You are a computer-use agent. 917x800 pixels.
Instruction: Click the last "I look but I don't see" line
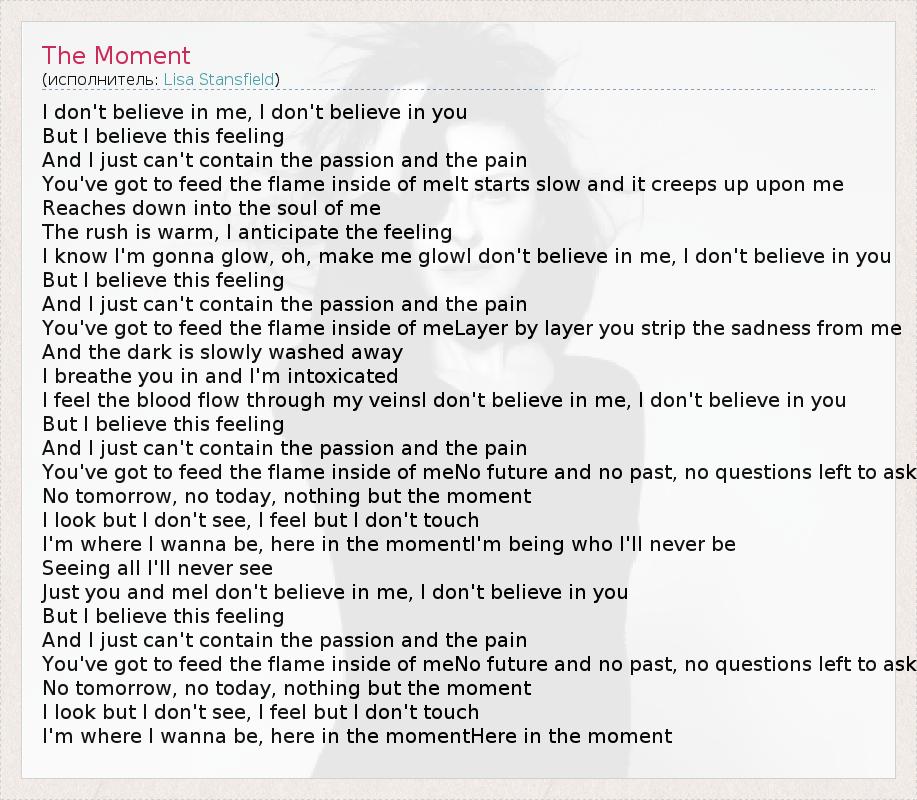(x=260, y=712)
